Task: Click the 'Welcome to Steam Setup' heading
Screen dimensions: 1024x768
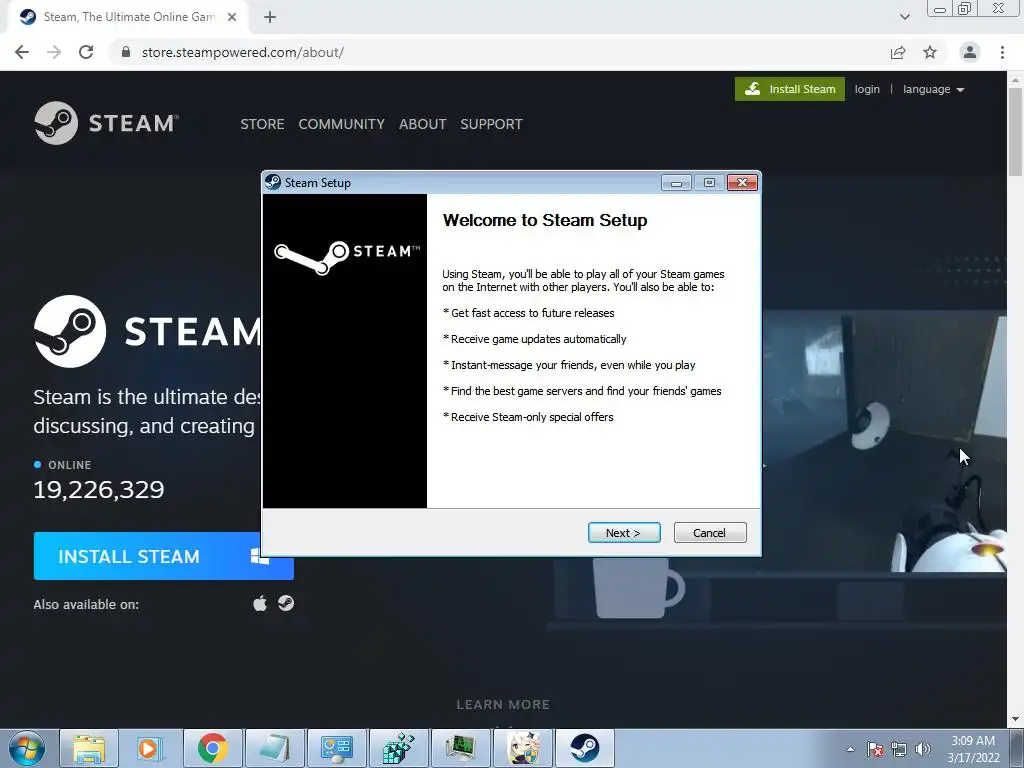Action: point(545,220)
